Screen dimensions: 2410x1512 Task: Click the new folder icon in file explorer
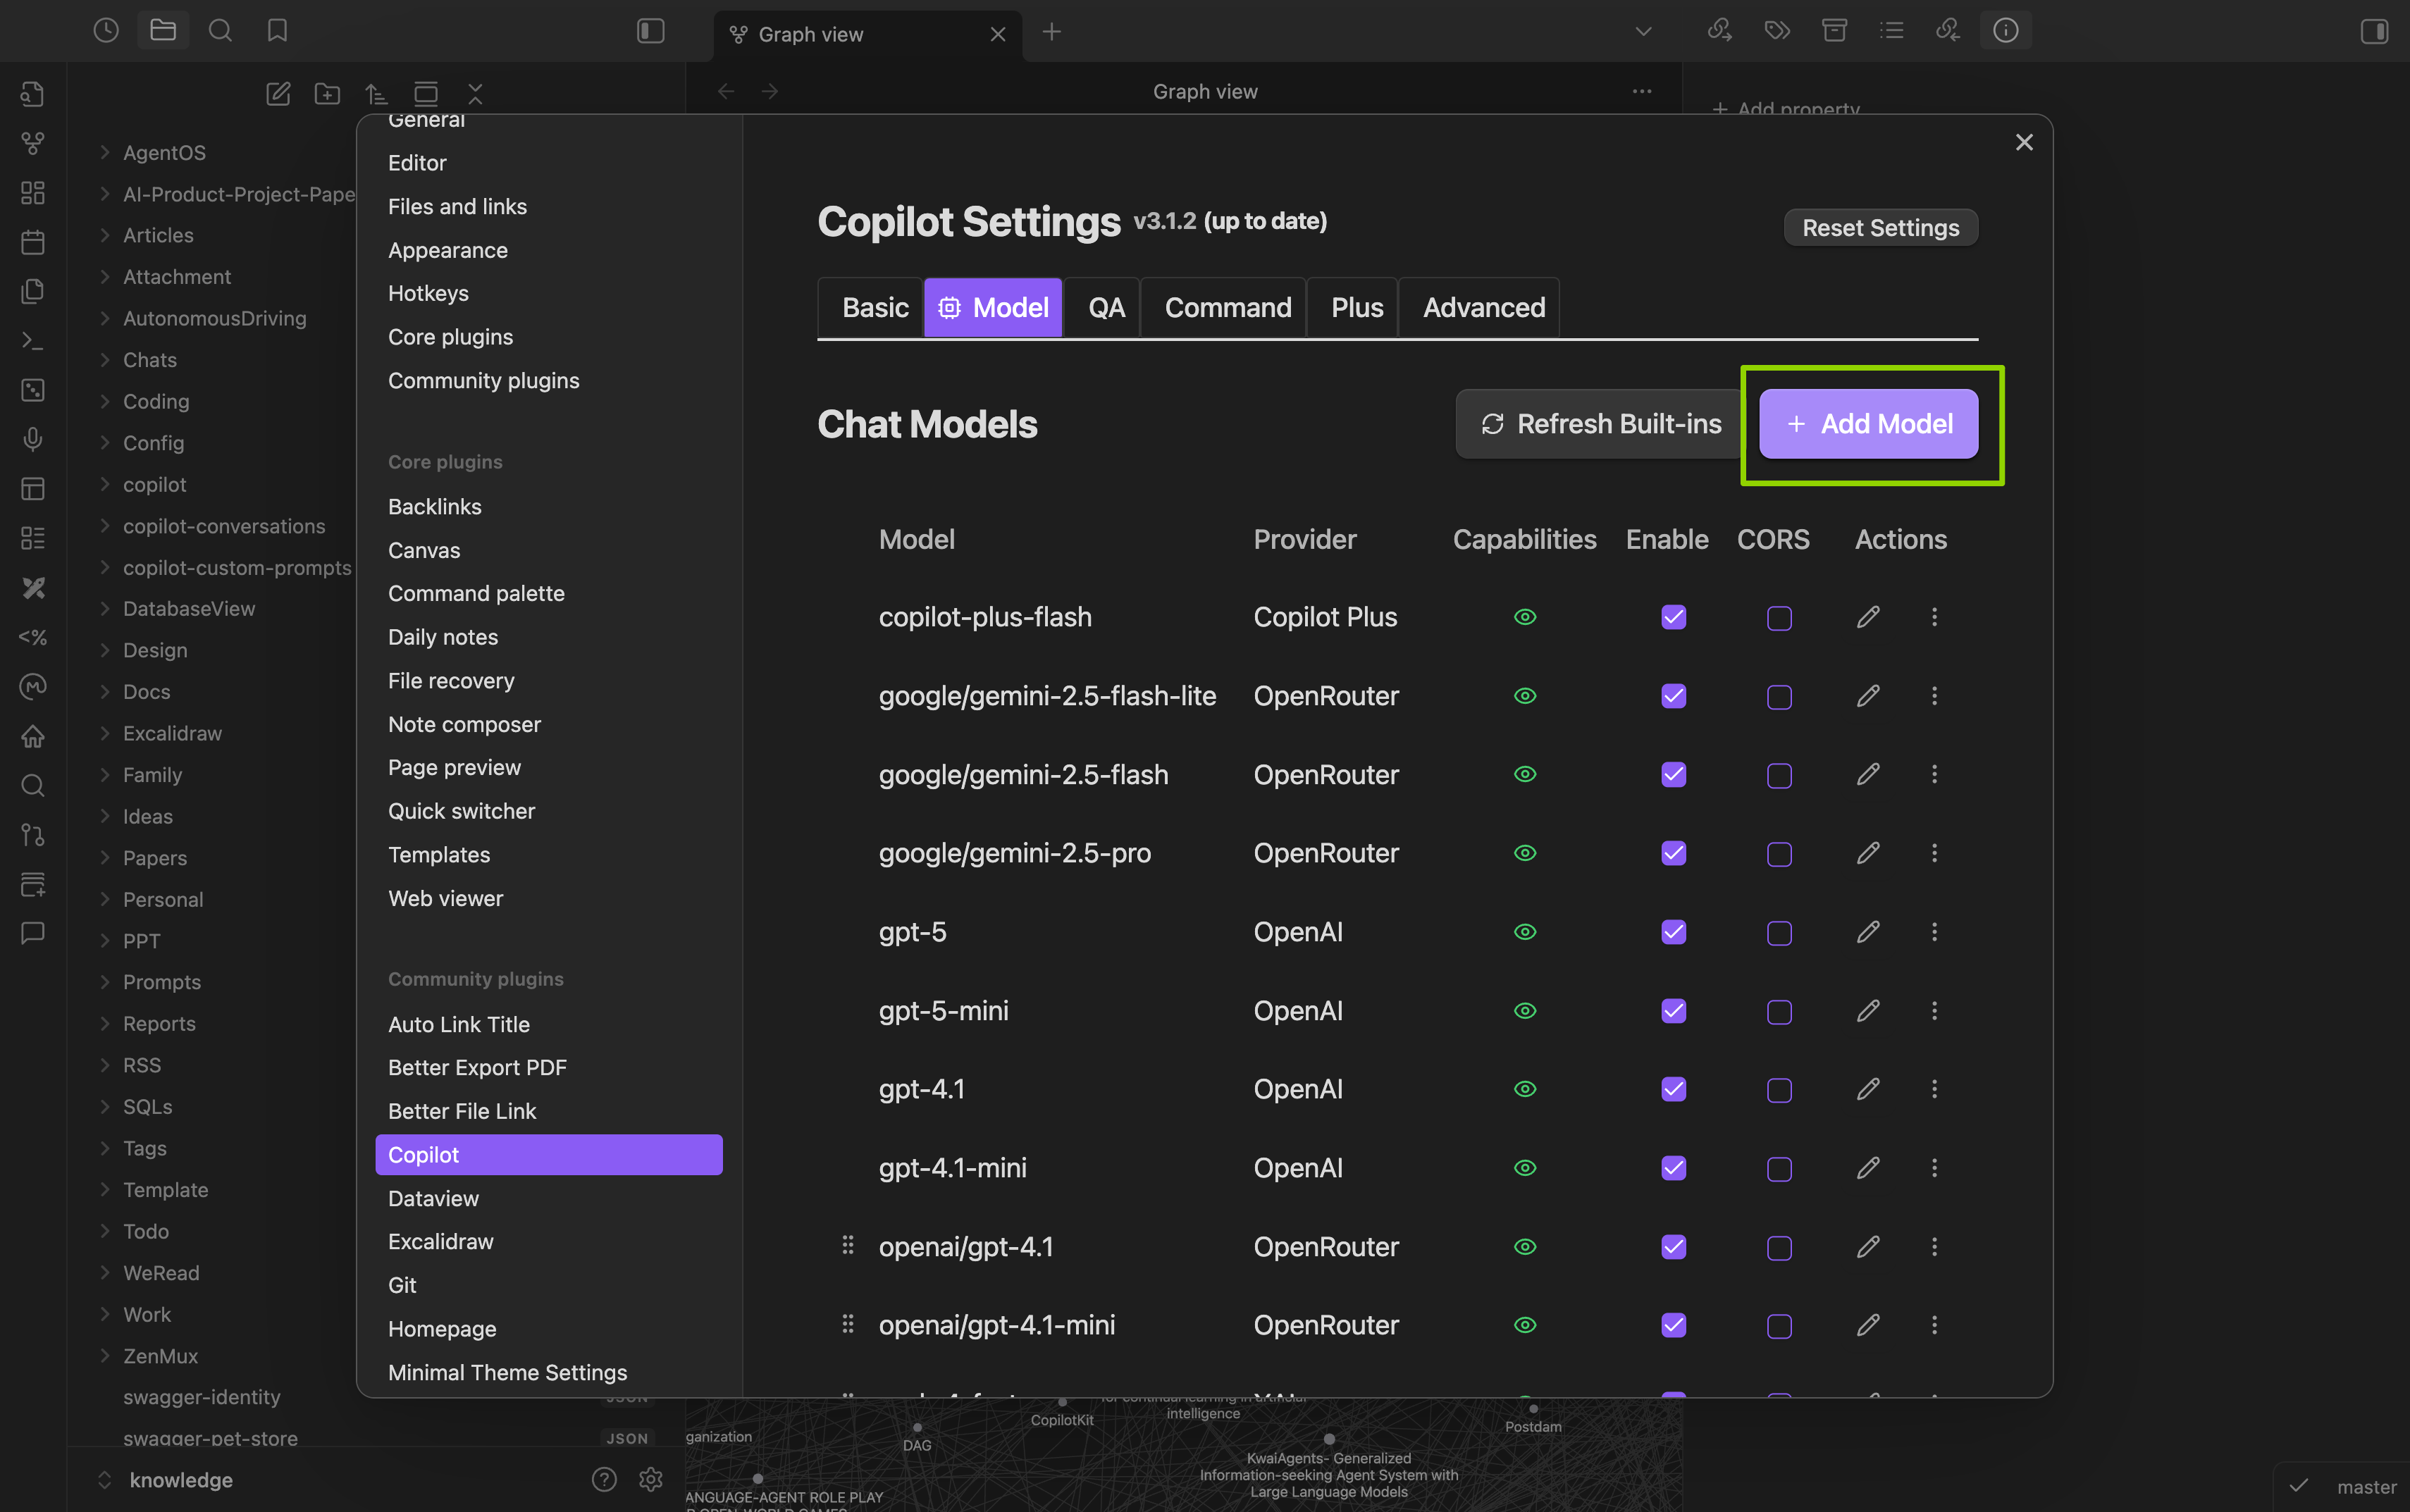(327, 94)
